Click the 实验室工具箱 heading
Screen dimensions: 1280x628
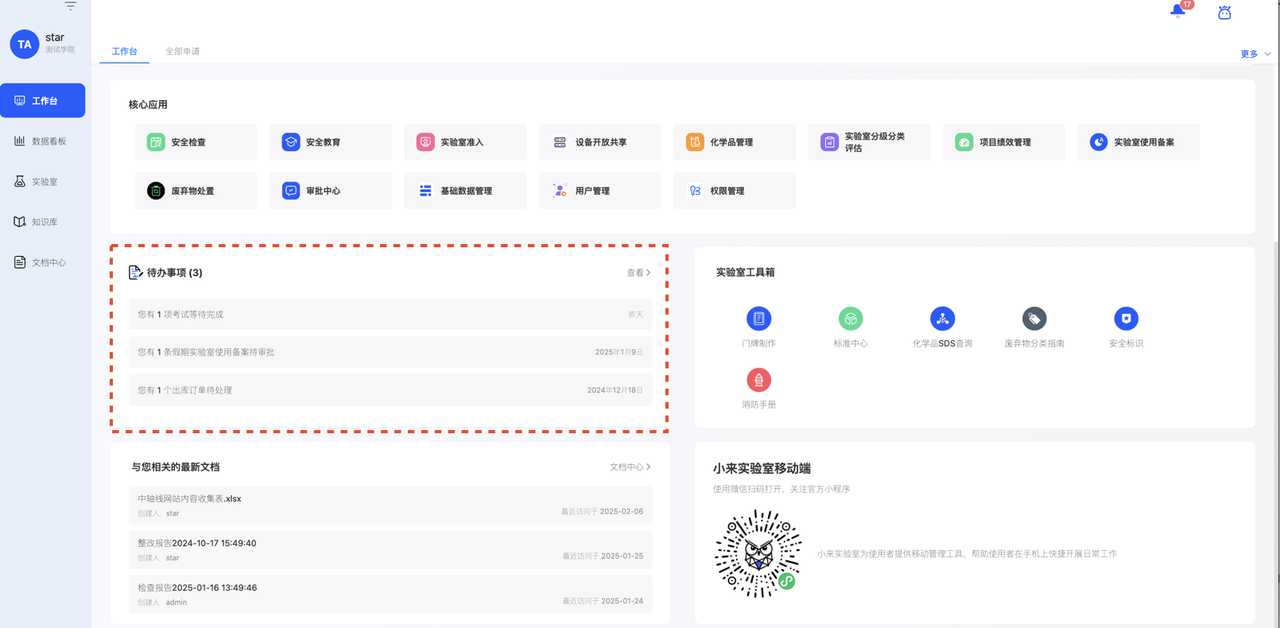[x=745, y=272]
